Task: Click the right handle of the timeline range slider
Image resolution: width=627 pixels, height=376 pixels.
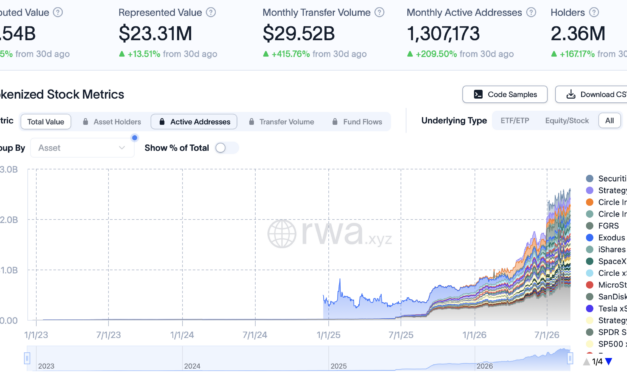Action: point(570,358)
